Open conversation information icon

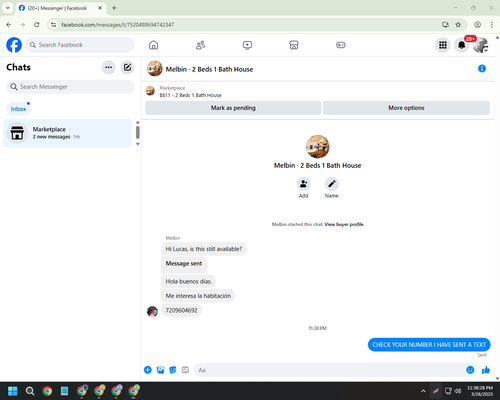482,69
